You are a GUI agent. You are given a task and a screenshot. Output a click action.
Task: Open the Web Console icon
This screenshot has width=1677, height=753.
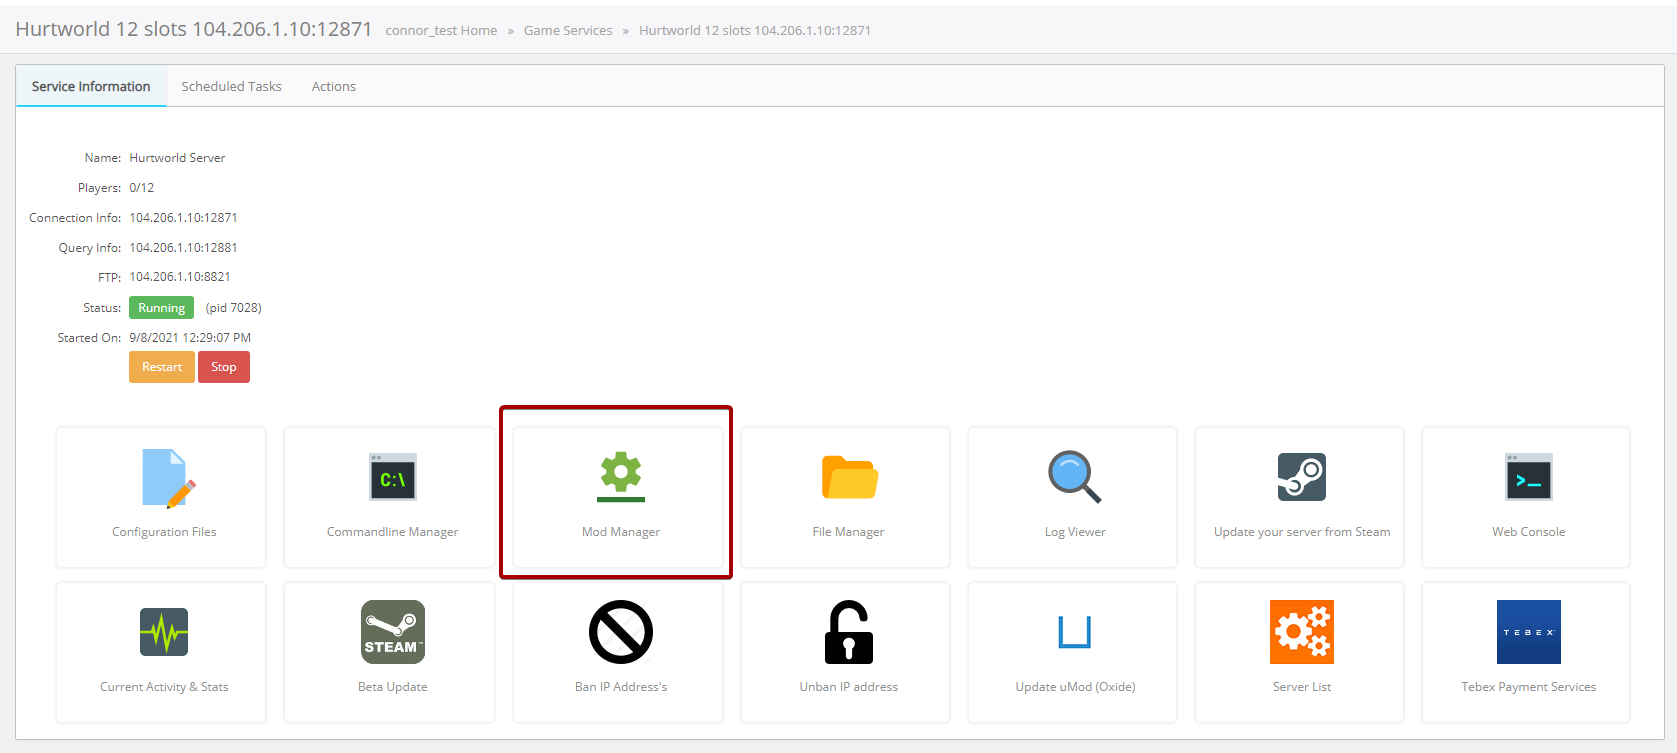pos(1528,477)
